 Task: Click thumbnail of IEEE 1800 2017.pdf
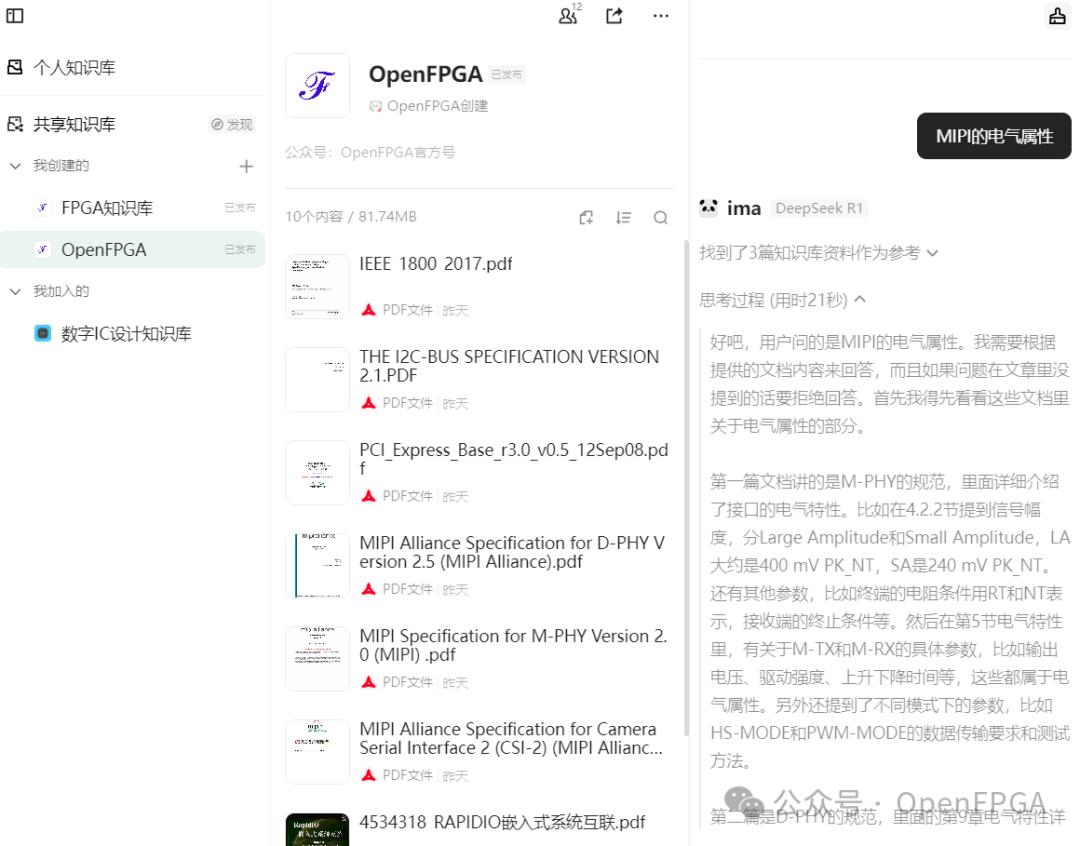coord(318,287)
